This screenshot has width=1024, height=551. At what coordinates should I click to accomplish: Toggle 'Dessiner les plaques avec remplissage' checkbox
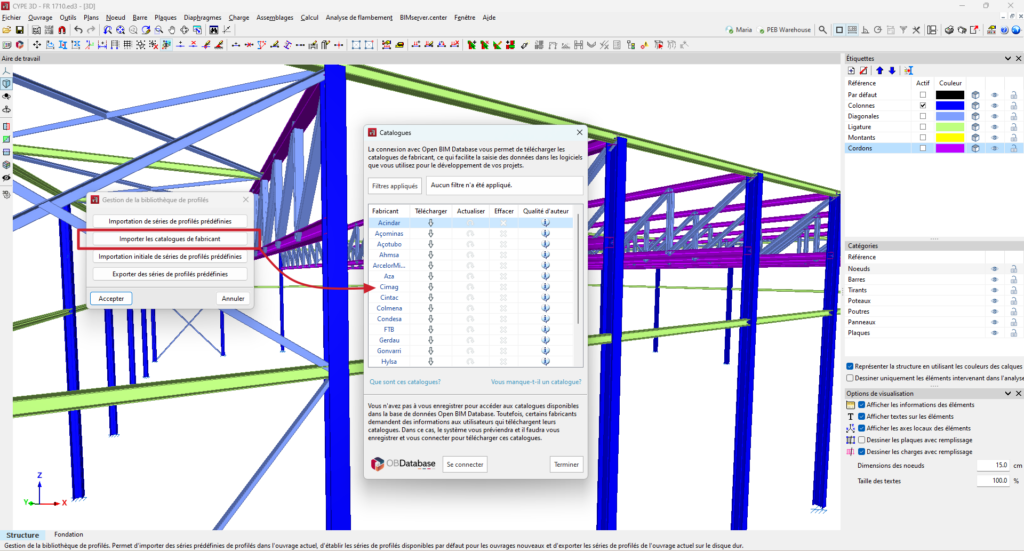(x=862, y=439)
